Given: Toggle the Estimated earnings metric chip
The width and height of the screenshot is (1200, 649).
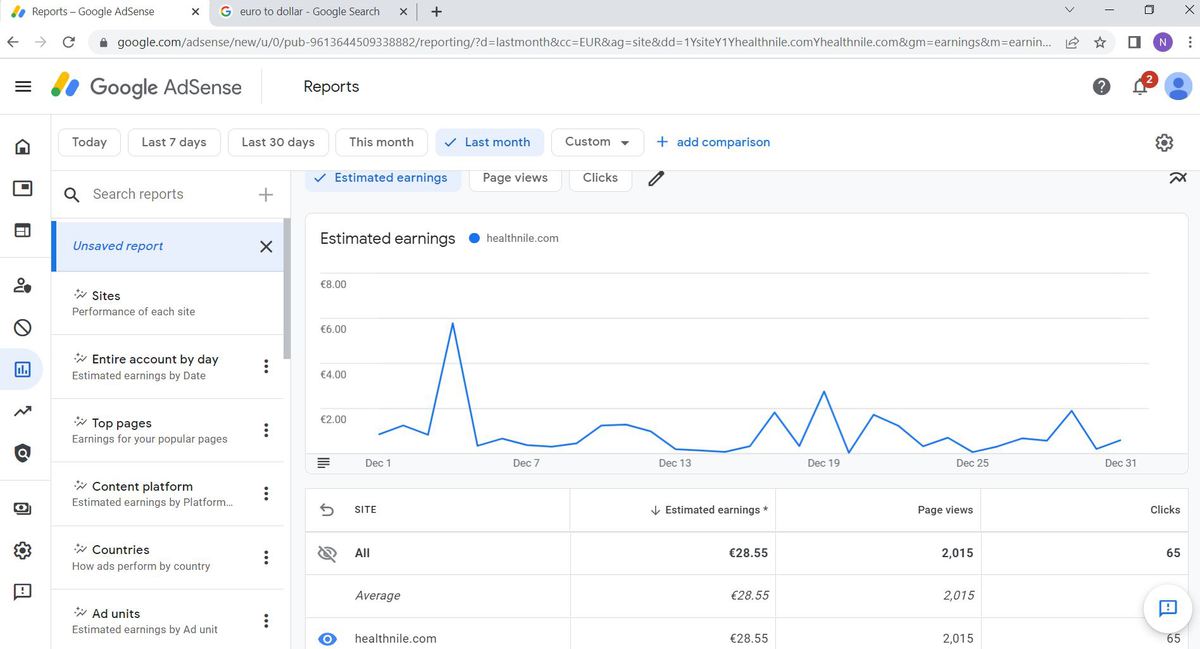Looking at the screenshot, I should click(x=383, y=178).
